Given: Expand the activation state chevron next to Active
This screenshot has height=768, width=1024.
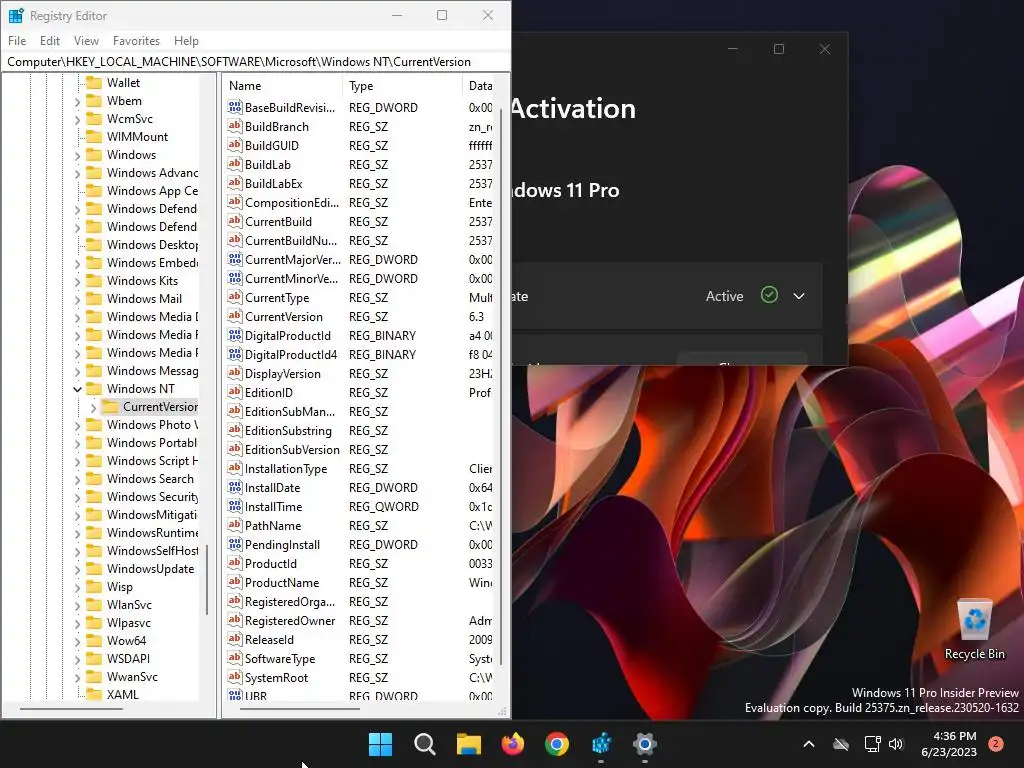Looking at the screenshot, I should [799, 296].
